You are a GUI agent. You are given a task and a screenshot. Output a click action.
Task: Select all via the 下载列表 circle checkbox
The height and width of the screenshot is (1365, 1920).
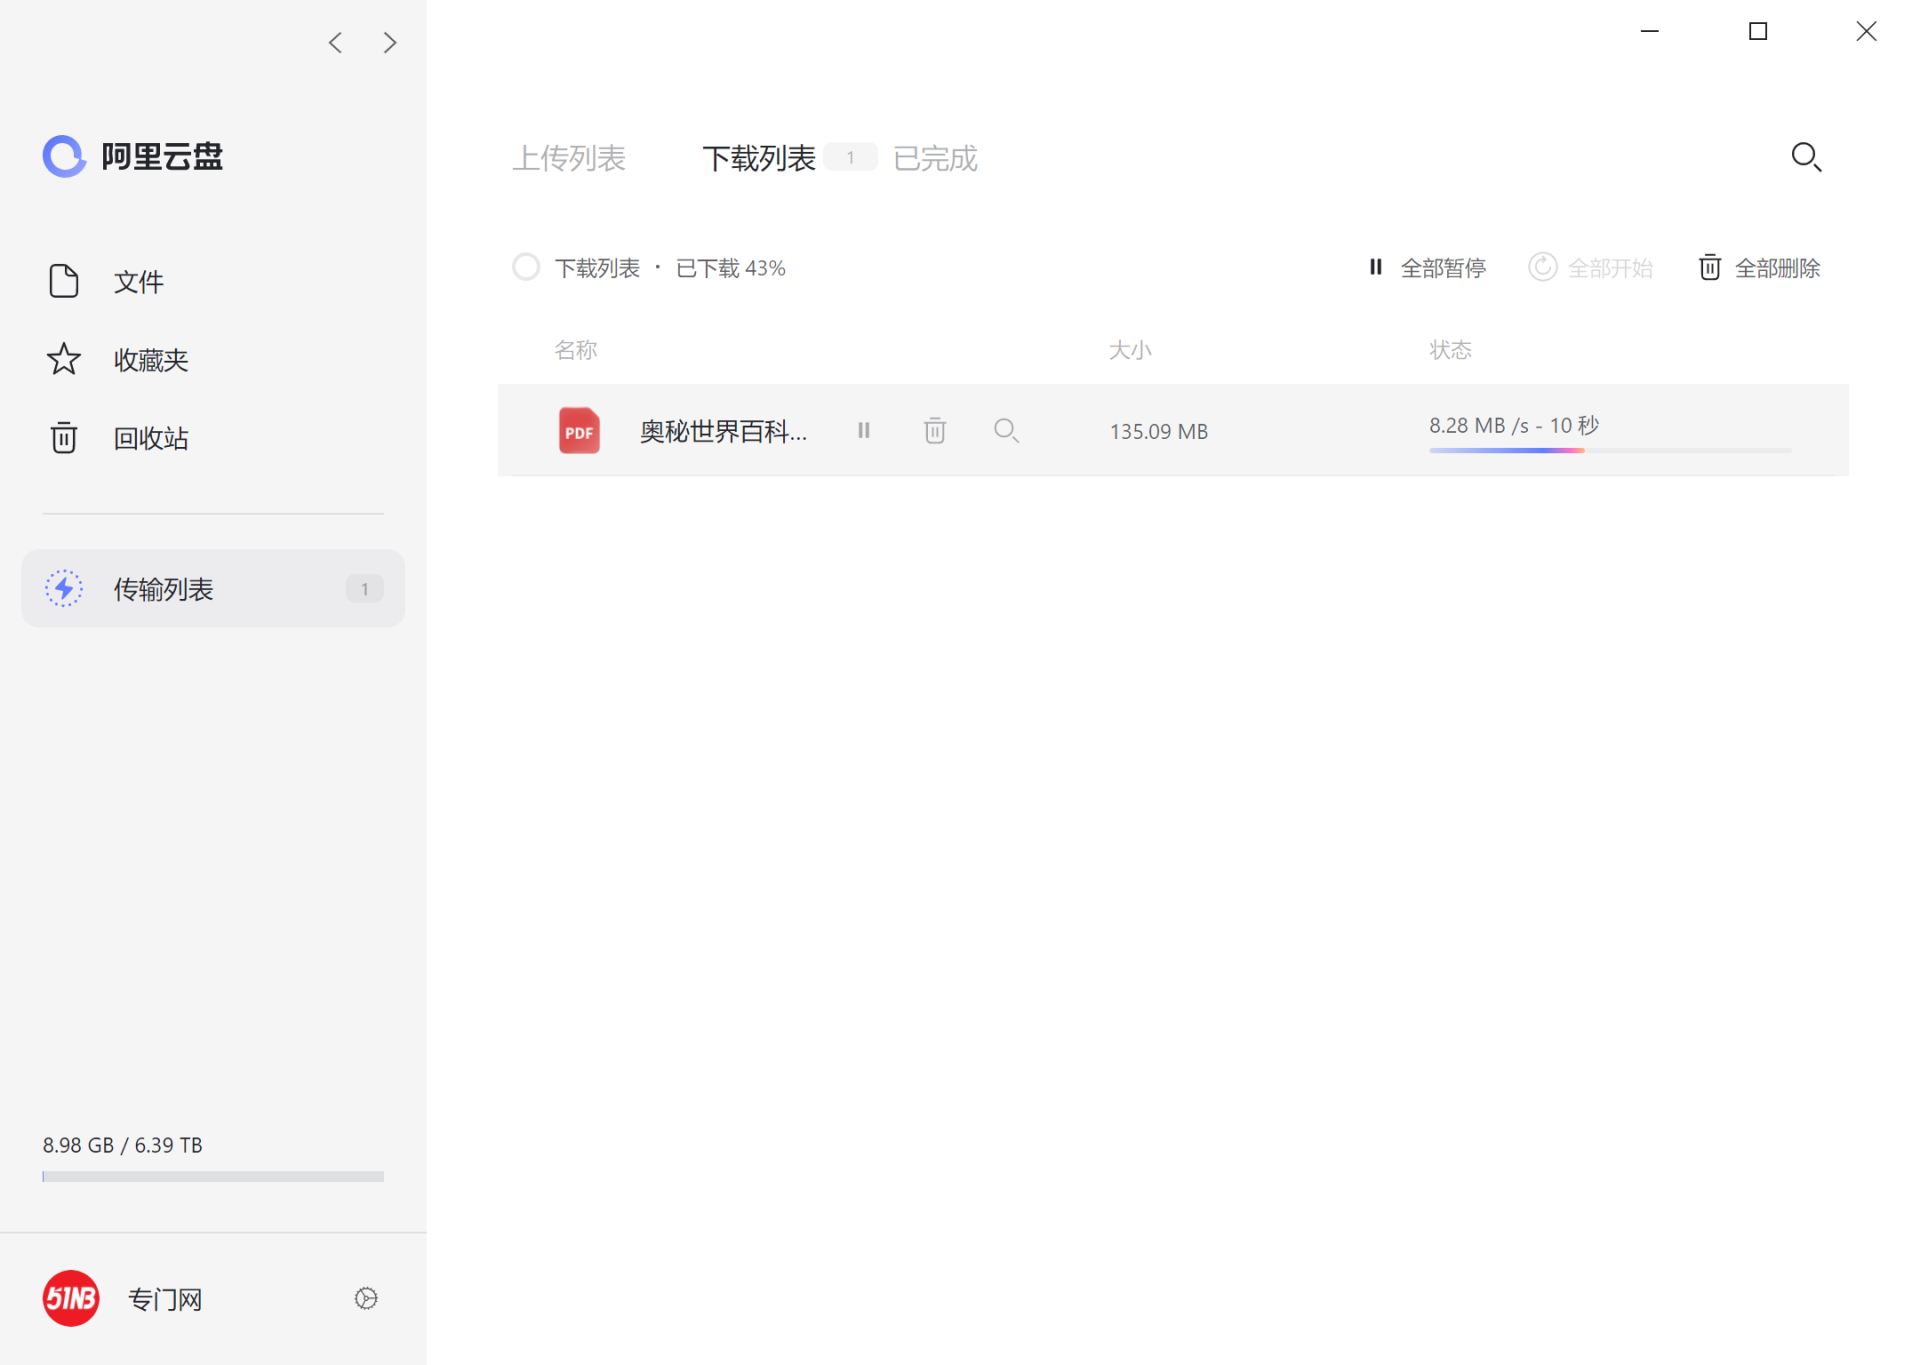click(x=526, y=267)
